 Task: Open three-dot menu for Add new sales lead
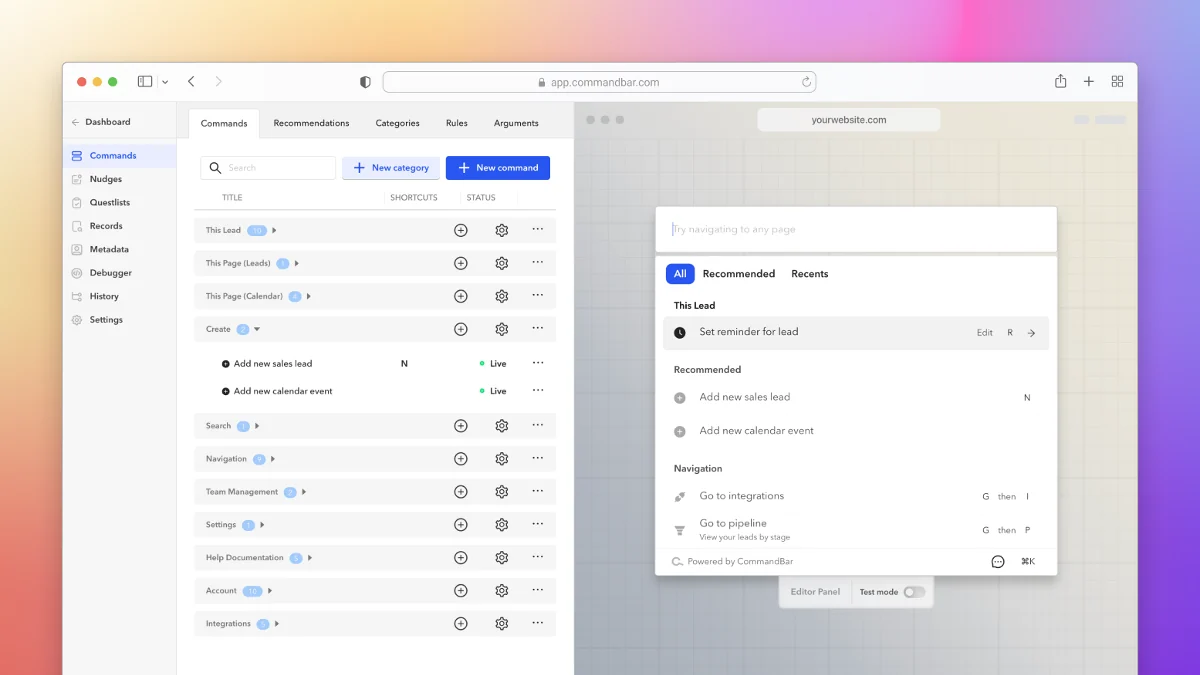538,363
